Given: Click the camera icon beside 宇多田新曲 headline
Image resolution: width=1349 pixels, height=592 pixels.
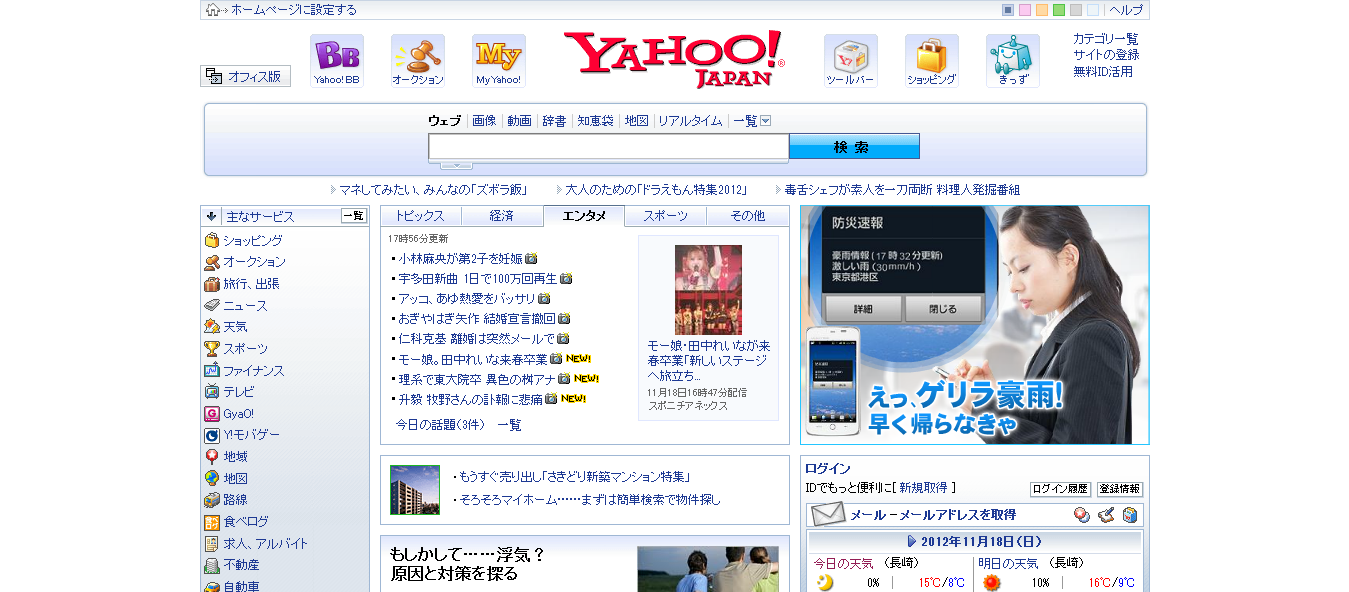Looking at the screenshot, I should tap(566, 278).
